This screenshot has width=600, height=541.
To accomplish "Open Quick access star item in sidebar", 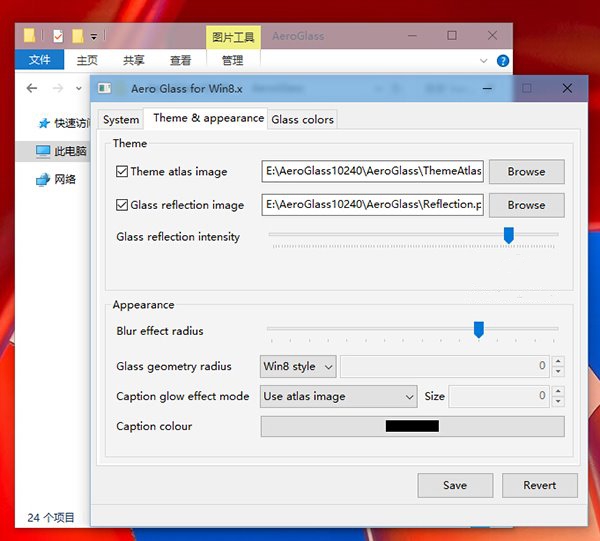I will (x=65, y=123).
